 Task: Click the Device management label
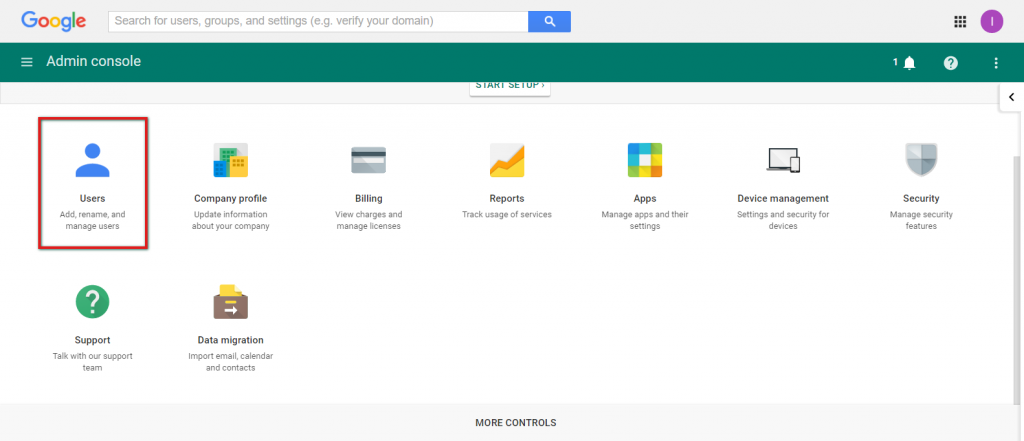coord(783,199)
